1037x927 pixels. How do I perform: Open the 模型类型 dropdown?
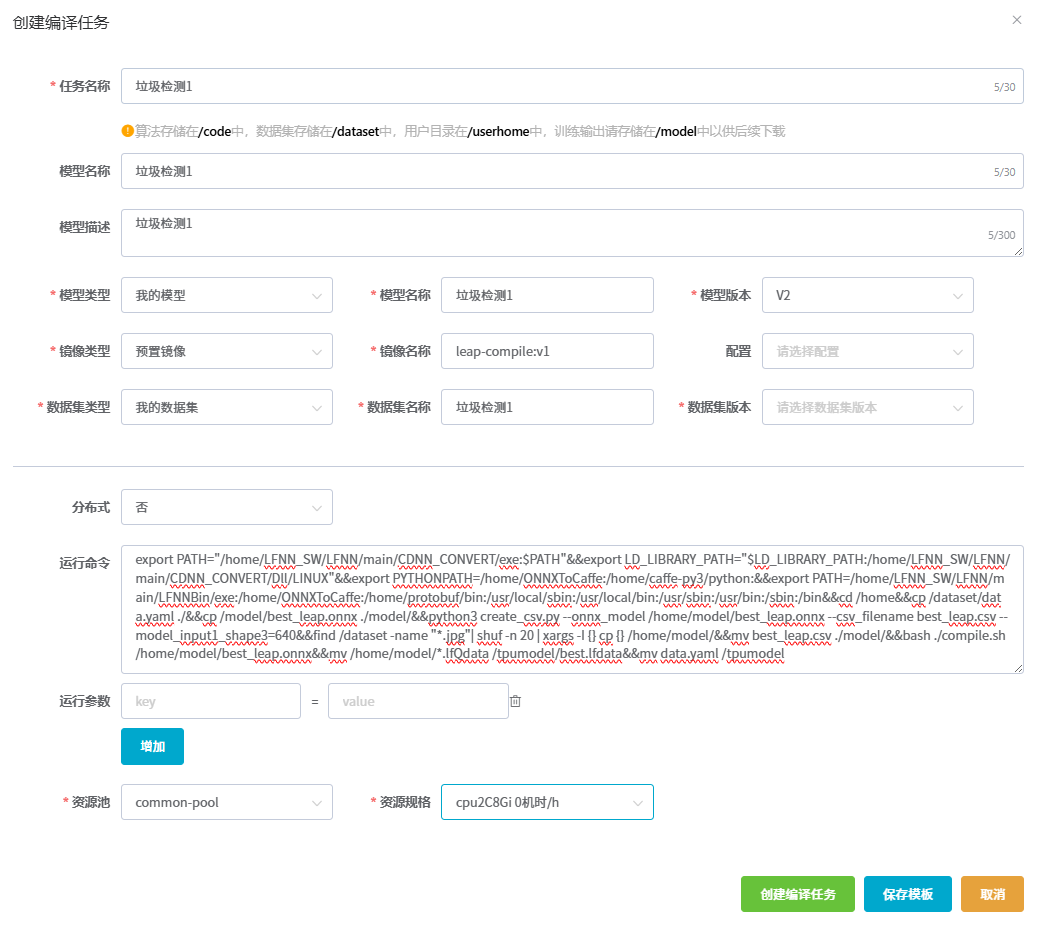pos(226,295)
